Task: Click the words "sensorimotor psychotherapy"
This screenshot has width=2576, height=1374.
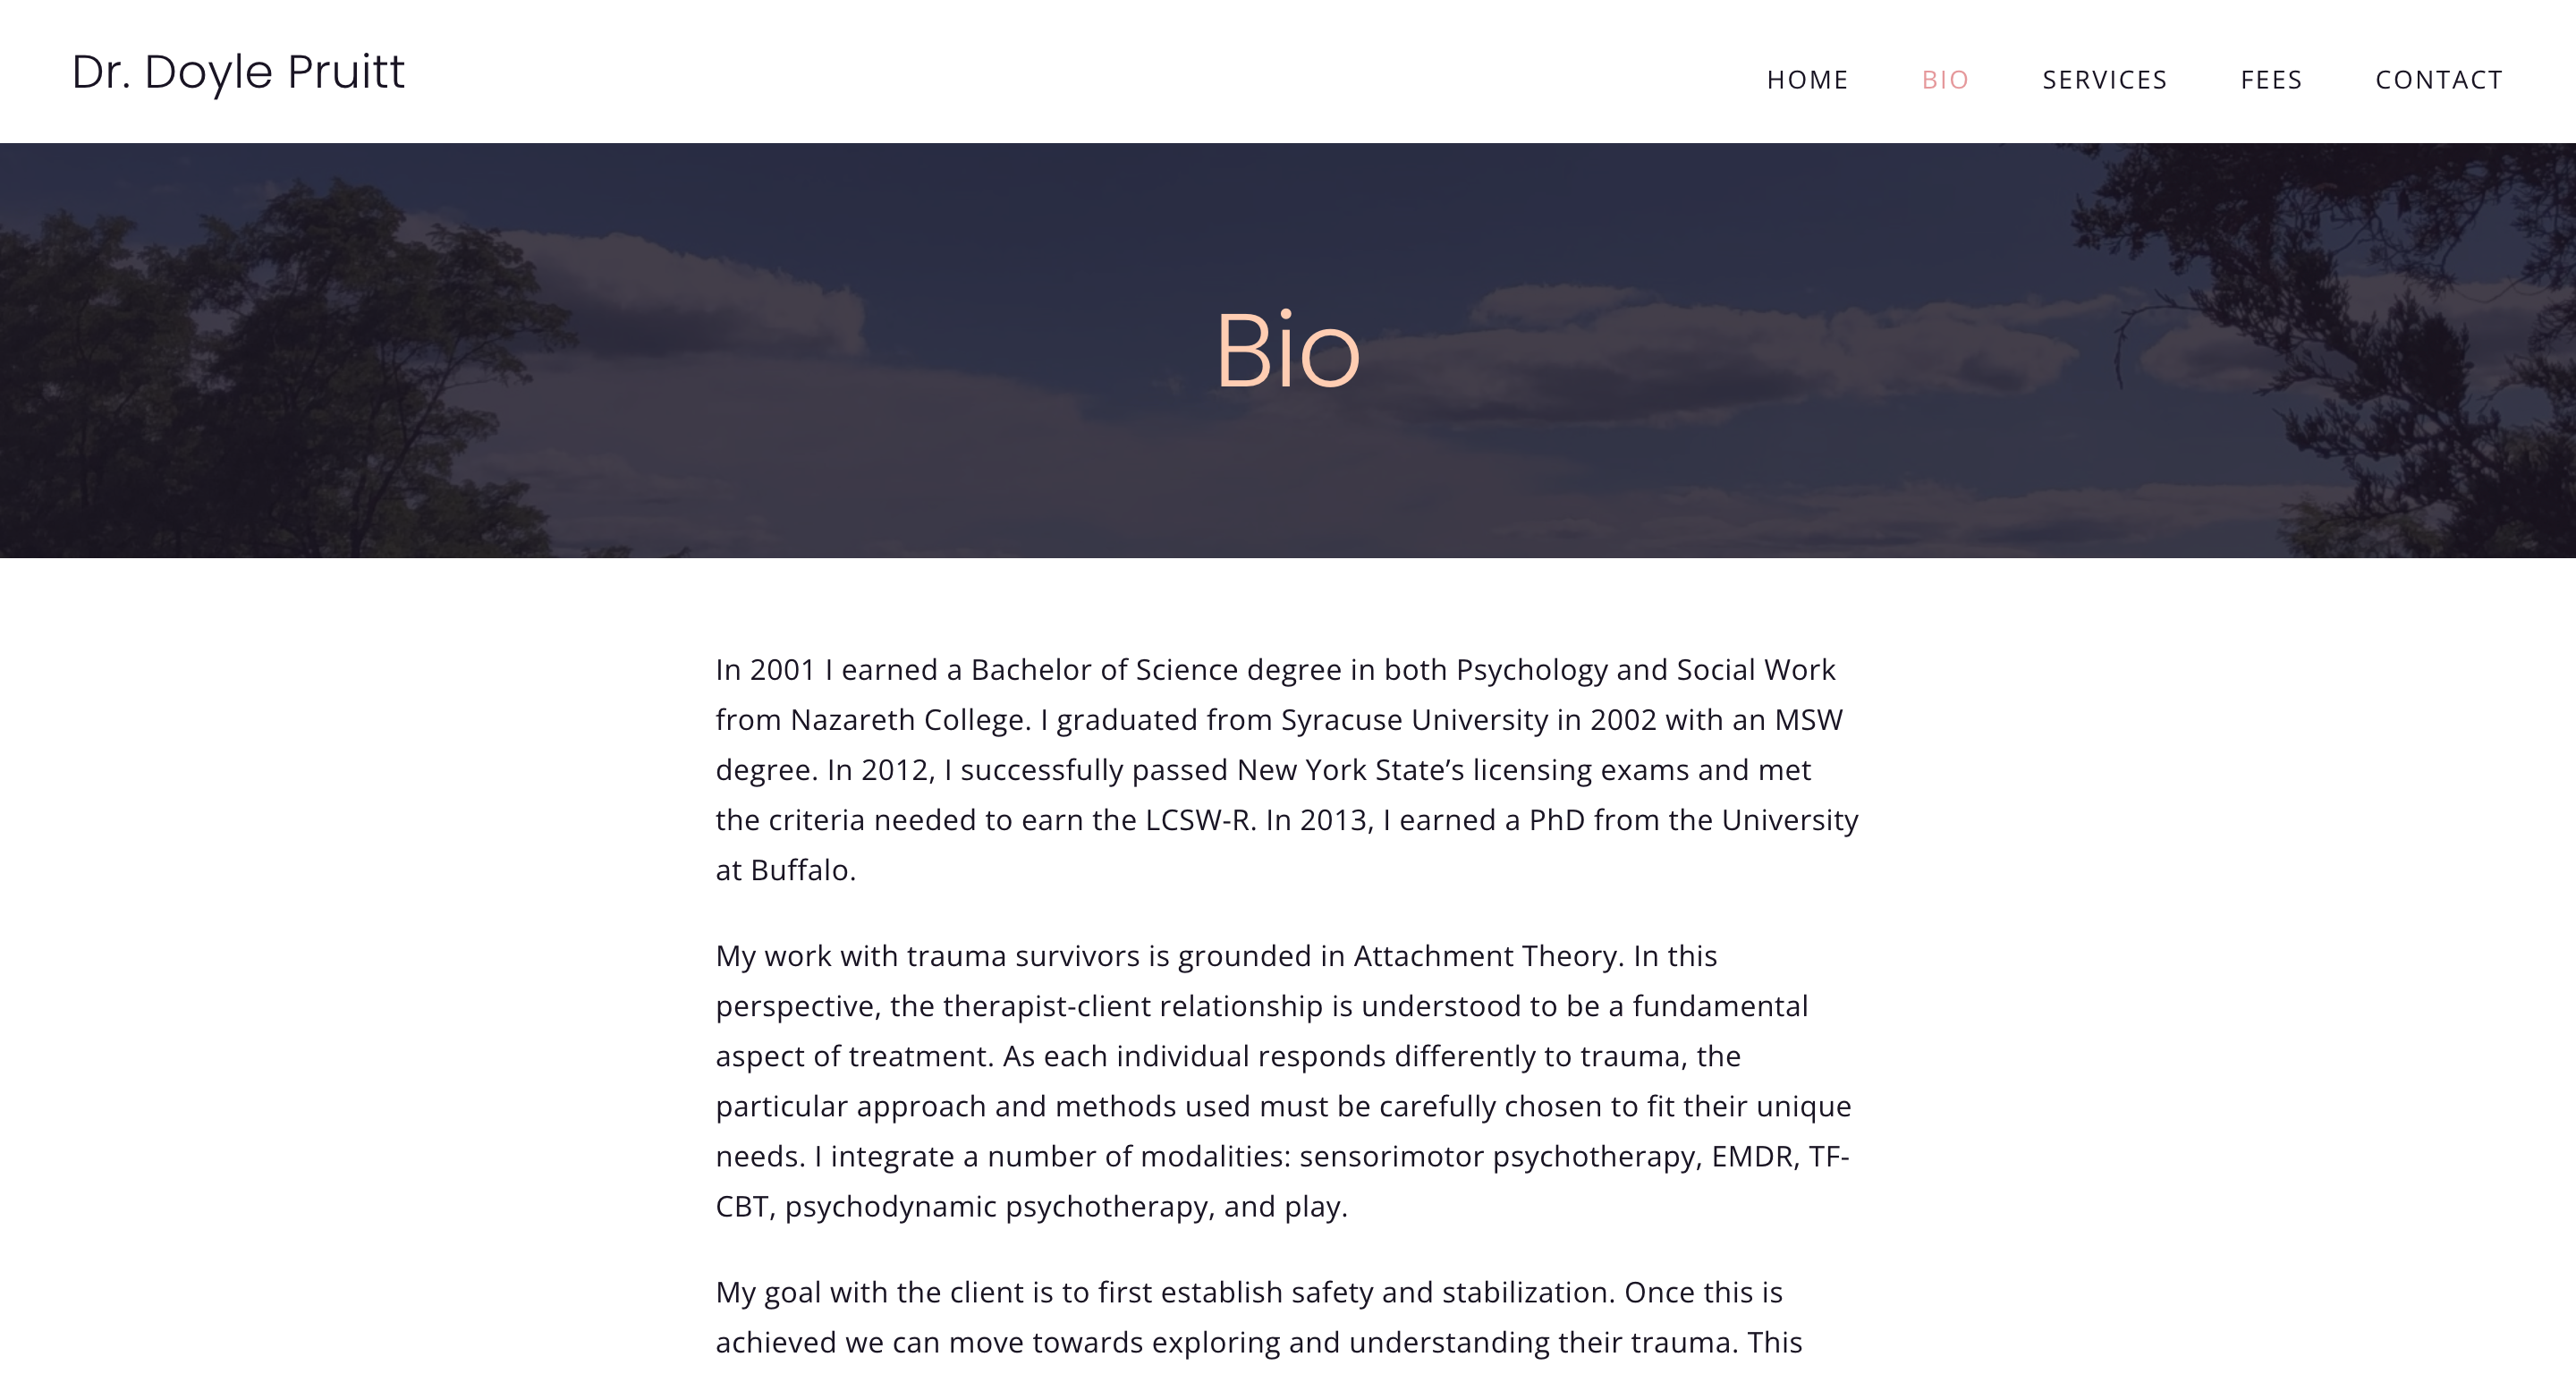Action: (1496, 1157)
